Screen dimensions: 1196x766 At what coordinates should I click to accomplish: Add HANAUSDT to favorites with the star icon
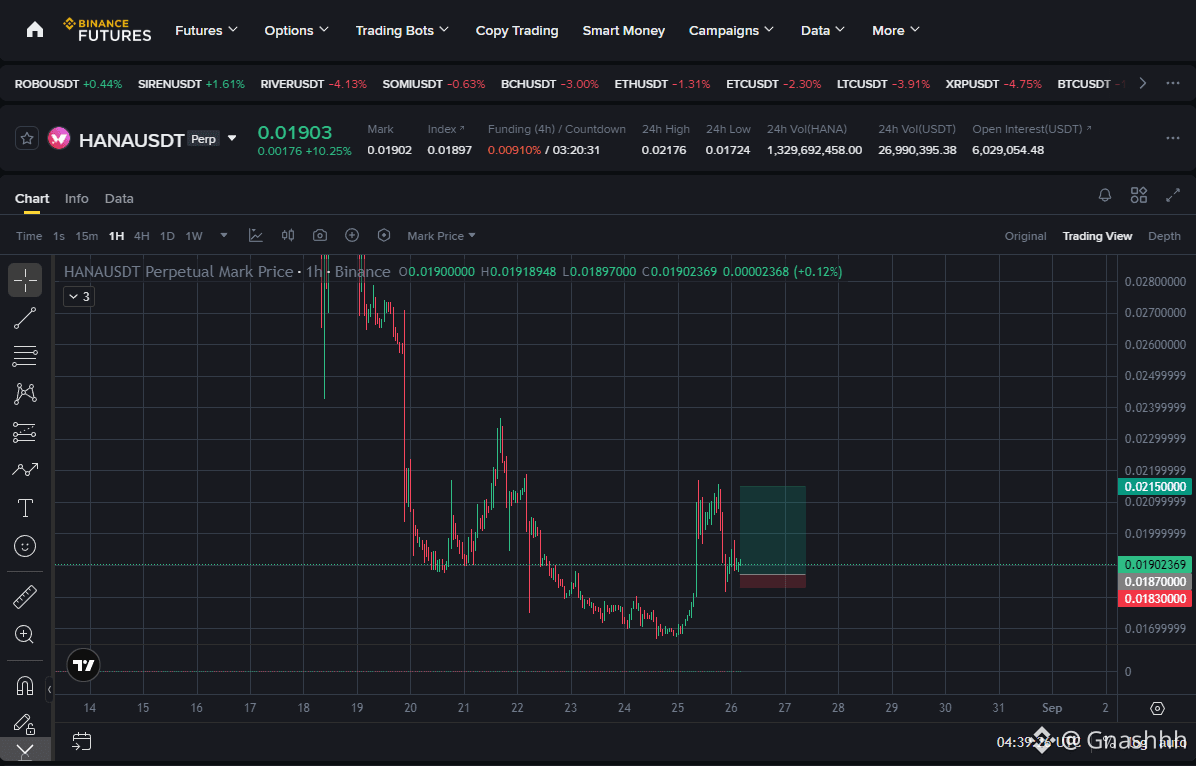tap(27, 139)
